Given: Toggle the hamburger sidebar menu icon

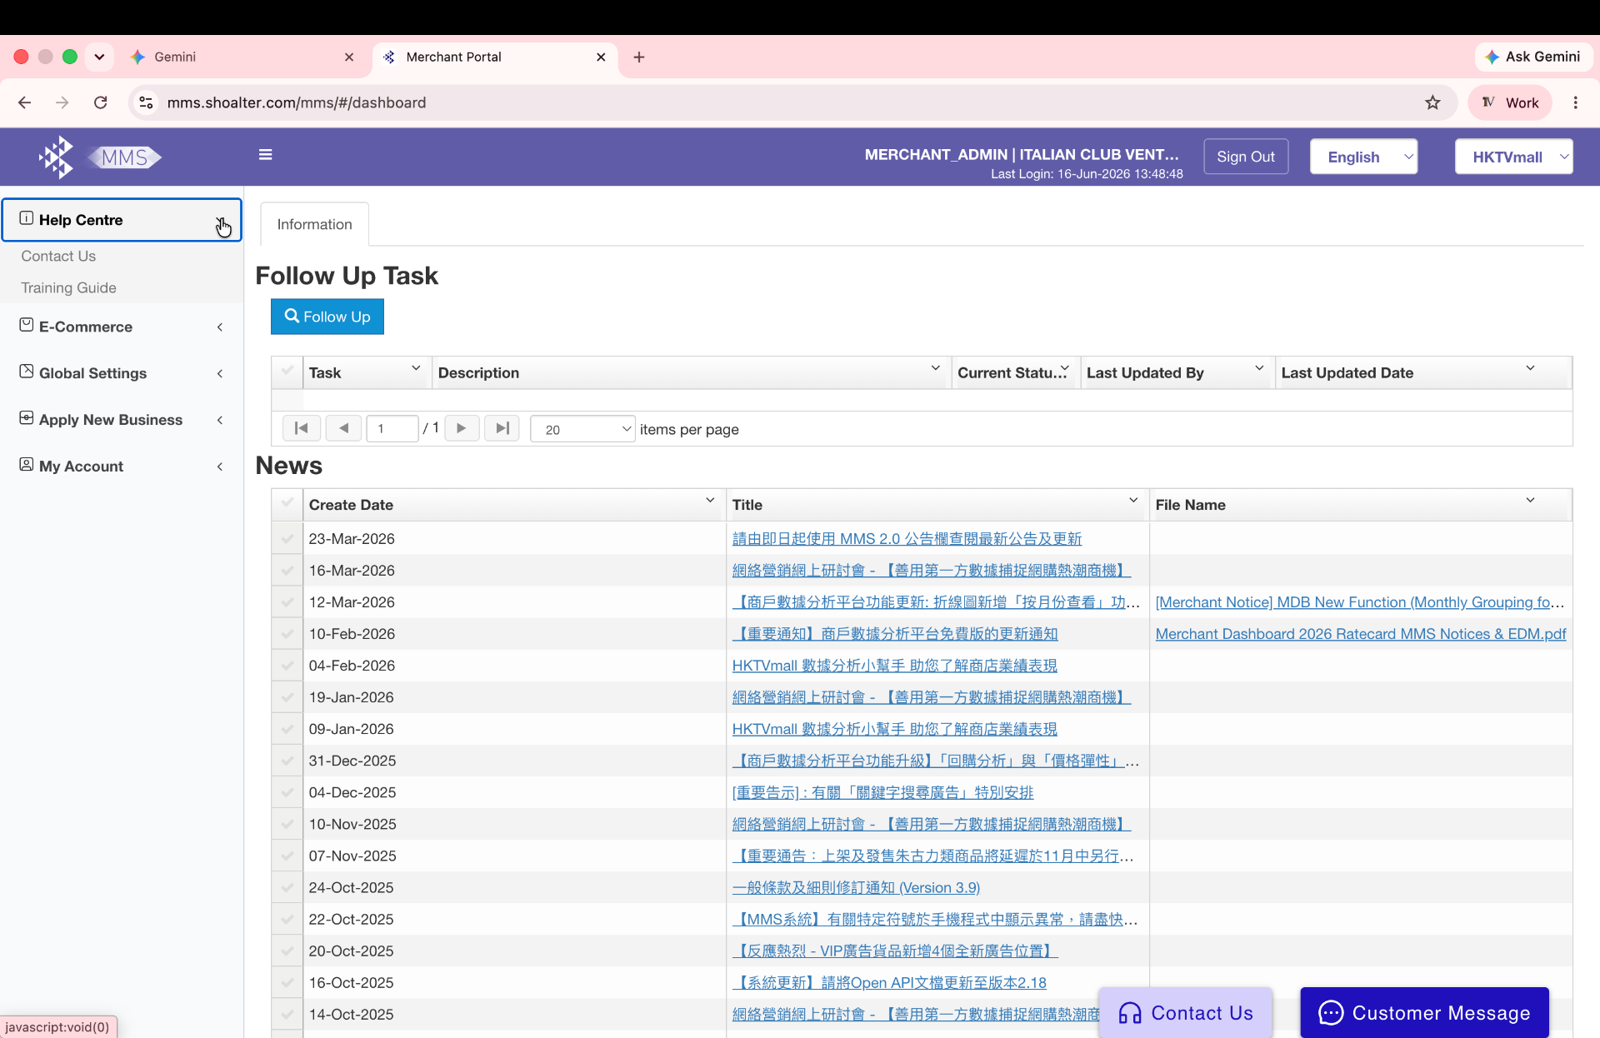Looking at the screenshot, I should click(x=265, y=155).
